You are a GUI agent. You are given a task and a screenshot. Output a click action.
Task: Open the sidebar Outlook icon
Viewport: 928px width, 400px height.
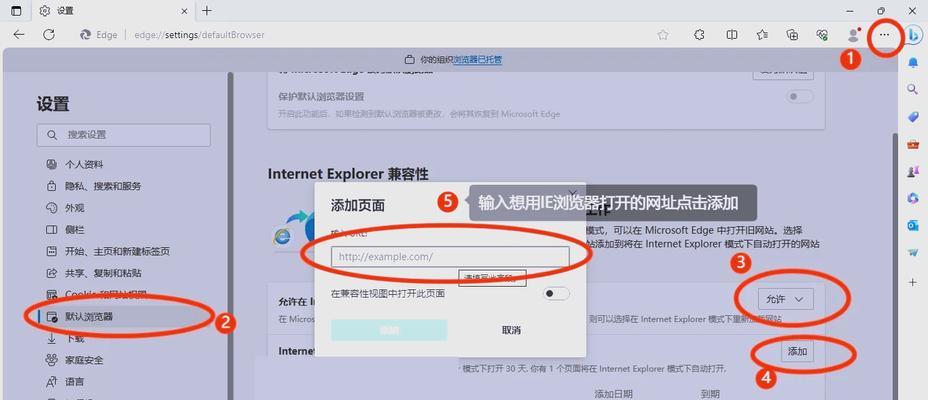(913, 225)
